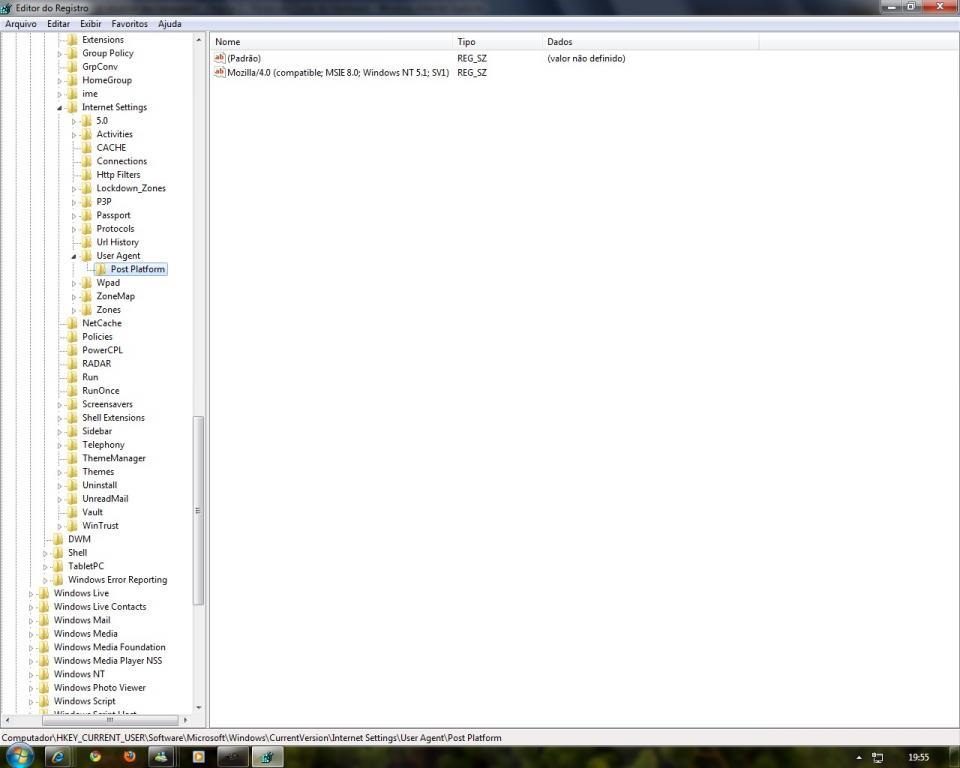960x768 pixels.
Task: Sort values by the Nome column header
Action: click(x=331, y=42)
